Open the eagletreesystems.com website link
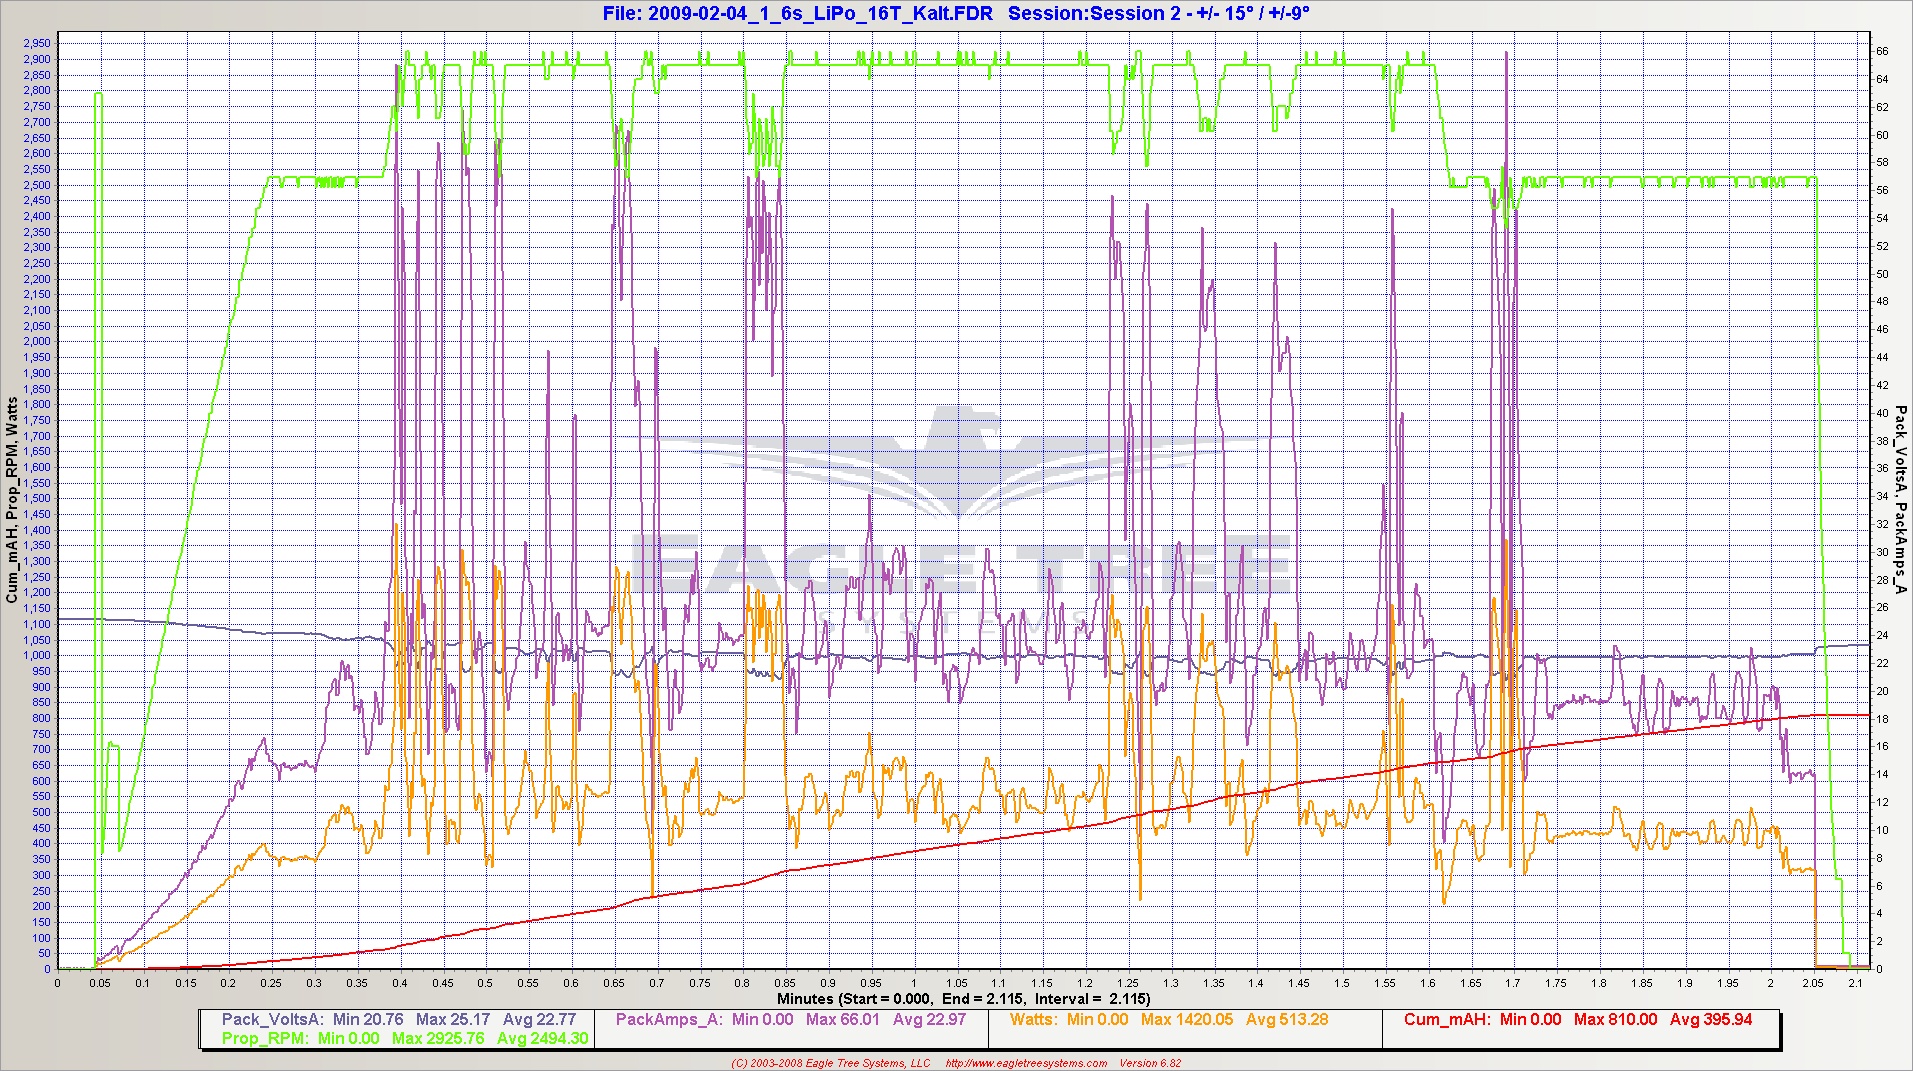The width and height of the screenshot is (1913, 1071). click(x=1026, y=1063)
